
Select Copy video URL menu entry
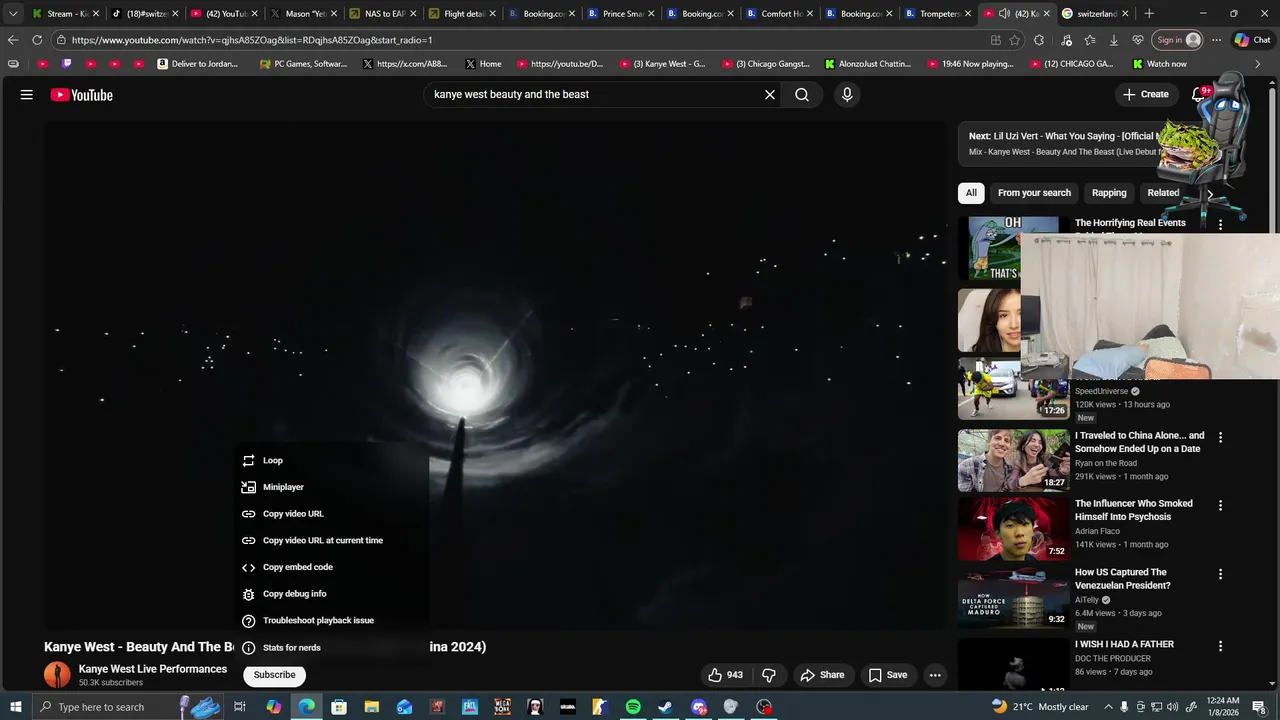(x=332, y=514)
